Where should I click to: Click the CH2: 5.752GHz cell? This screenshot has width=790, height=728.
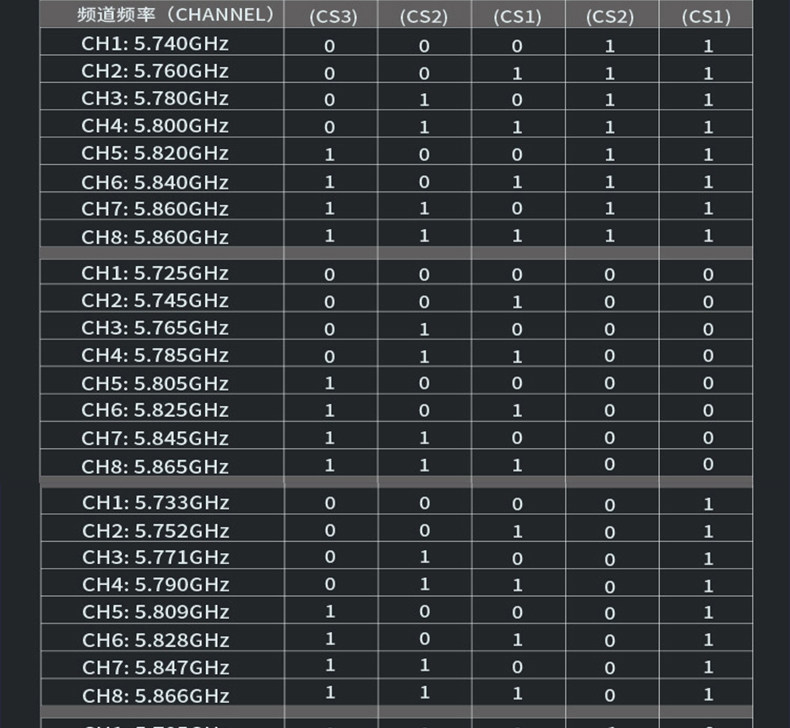tap(156, 531)
